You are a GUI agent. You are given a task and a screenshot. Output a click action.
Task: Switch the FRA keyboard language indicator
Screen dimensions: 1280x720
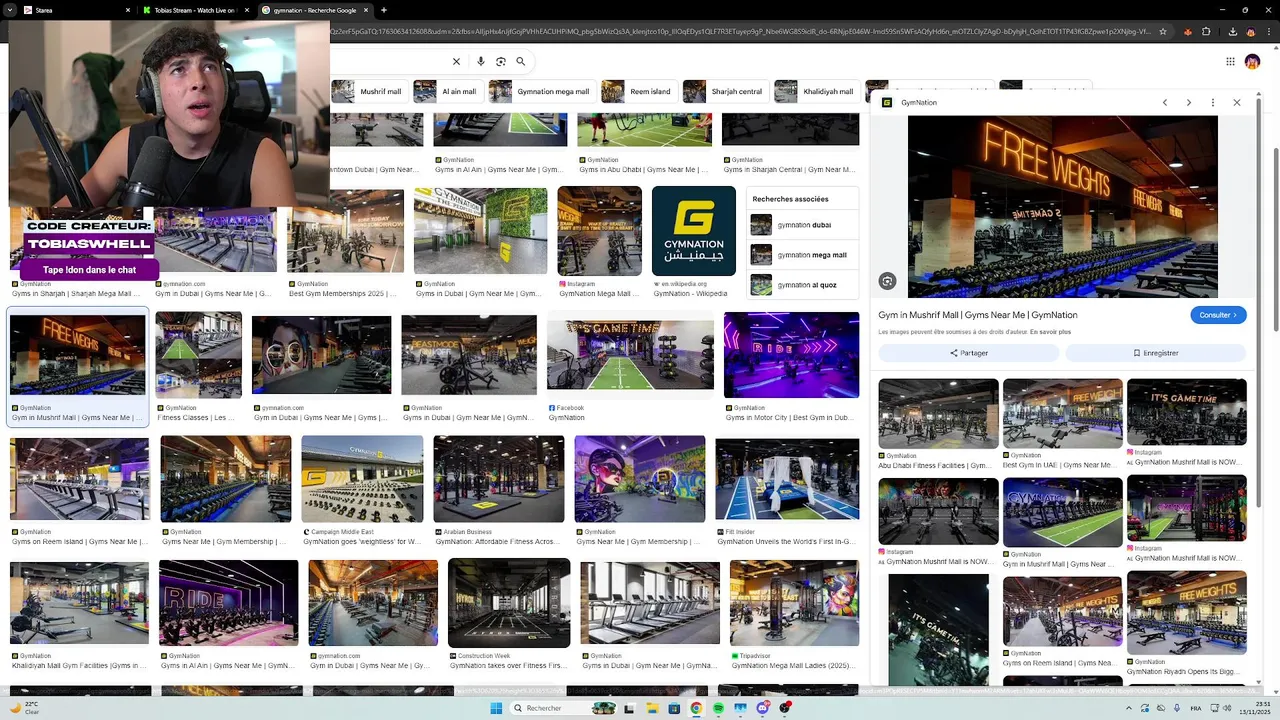(x=1196, y=708)
